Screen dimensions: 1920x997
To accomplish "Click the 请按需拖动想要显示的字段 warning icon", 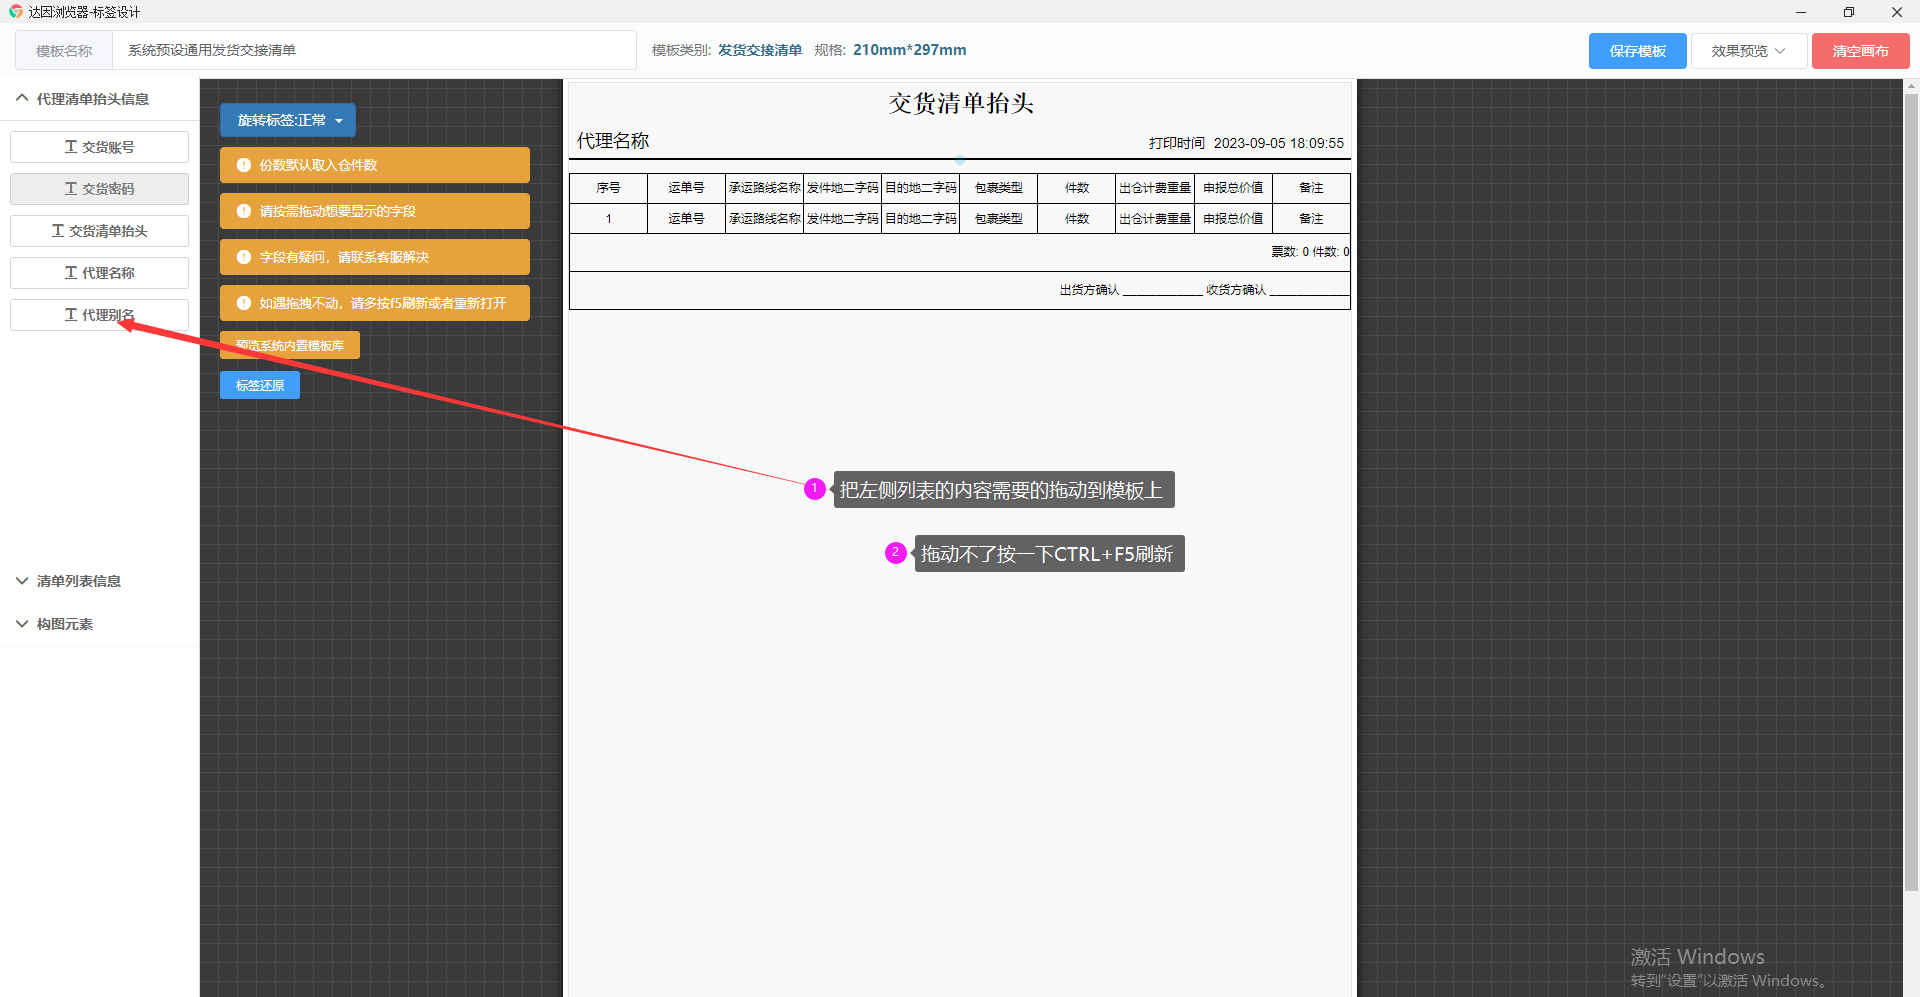I will click(x=243, y=211).
